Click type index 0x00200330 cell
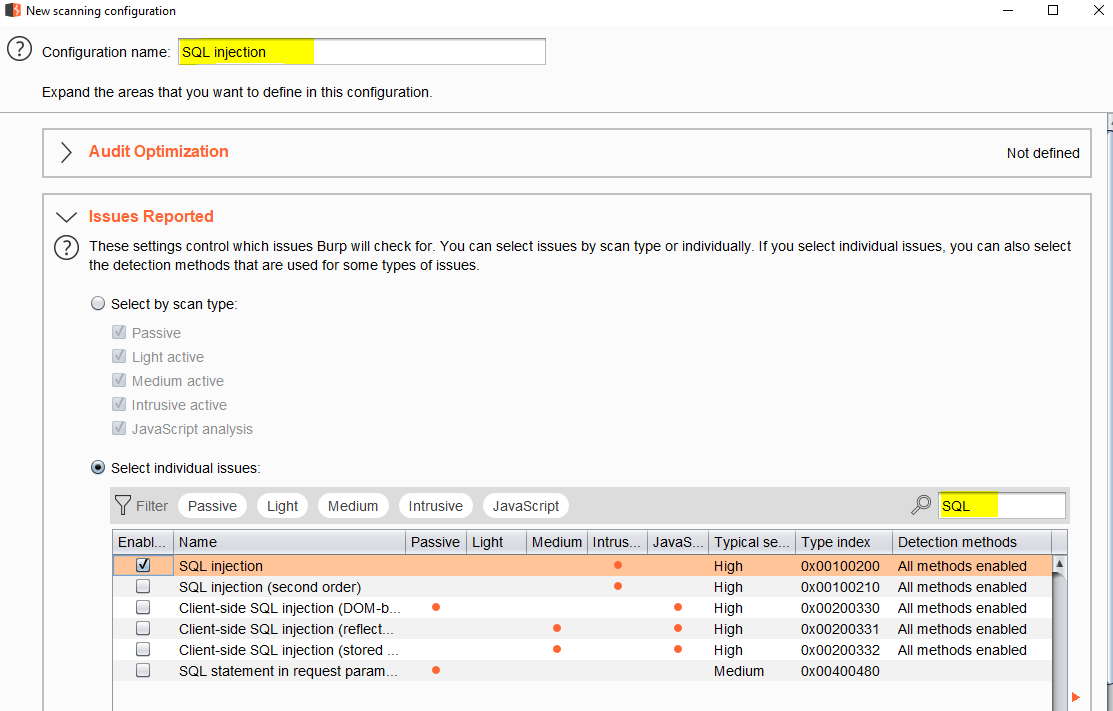Viewport: 1113px width, 711px height. click(840, 608)
